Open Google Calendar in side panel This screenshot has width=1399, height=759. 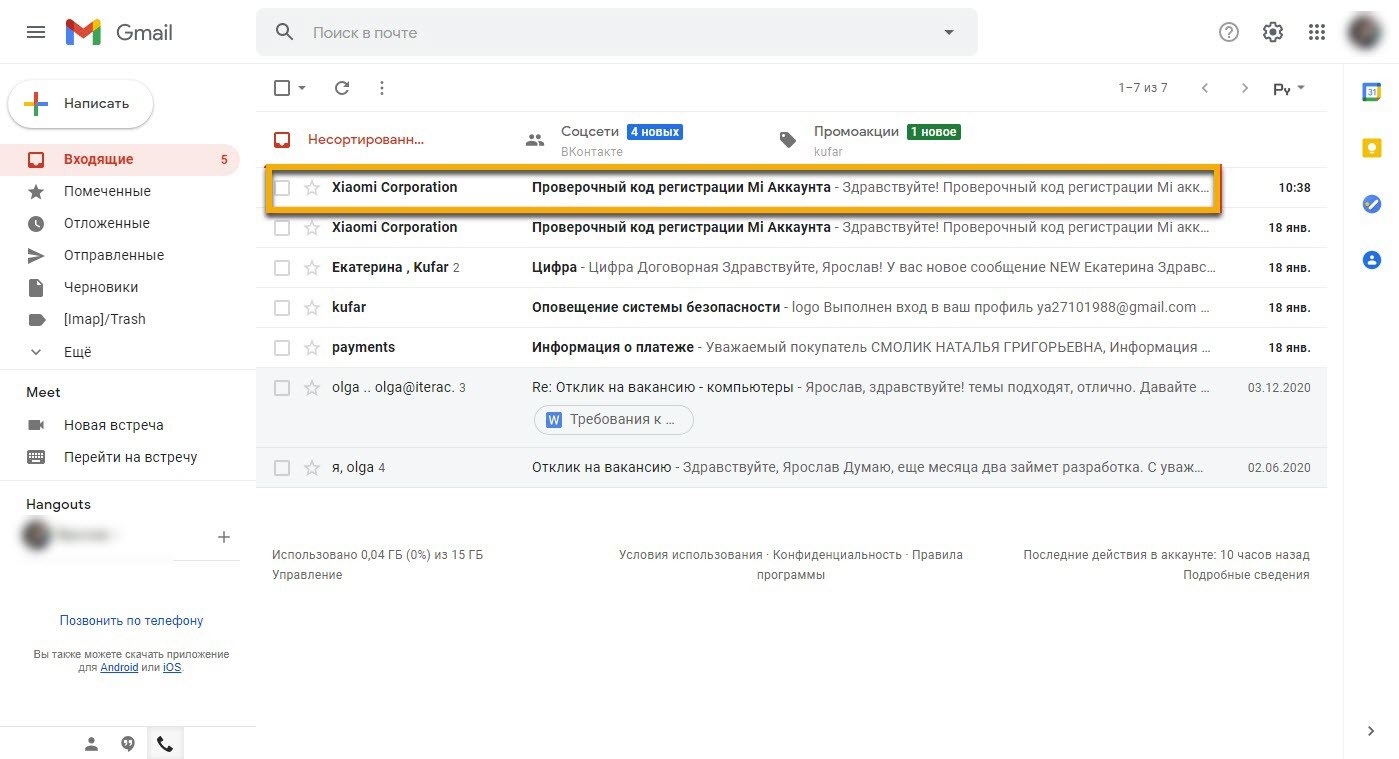tap(1371, 92)
